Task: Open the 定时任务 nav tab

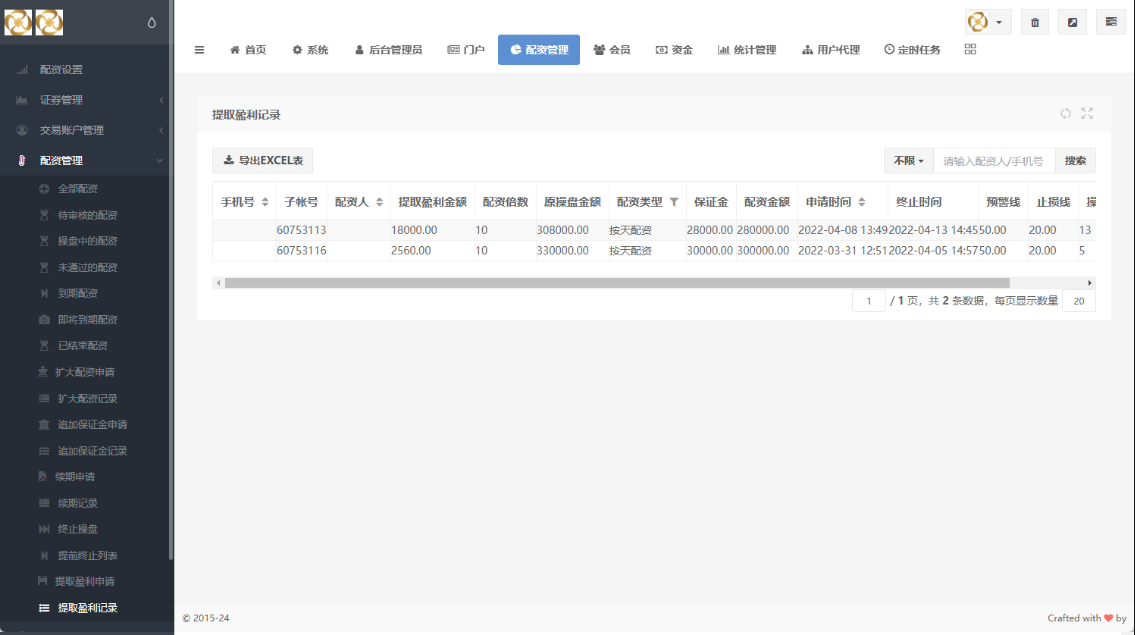Action: pos(912,50)
